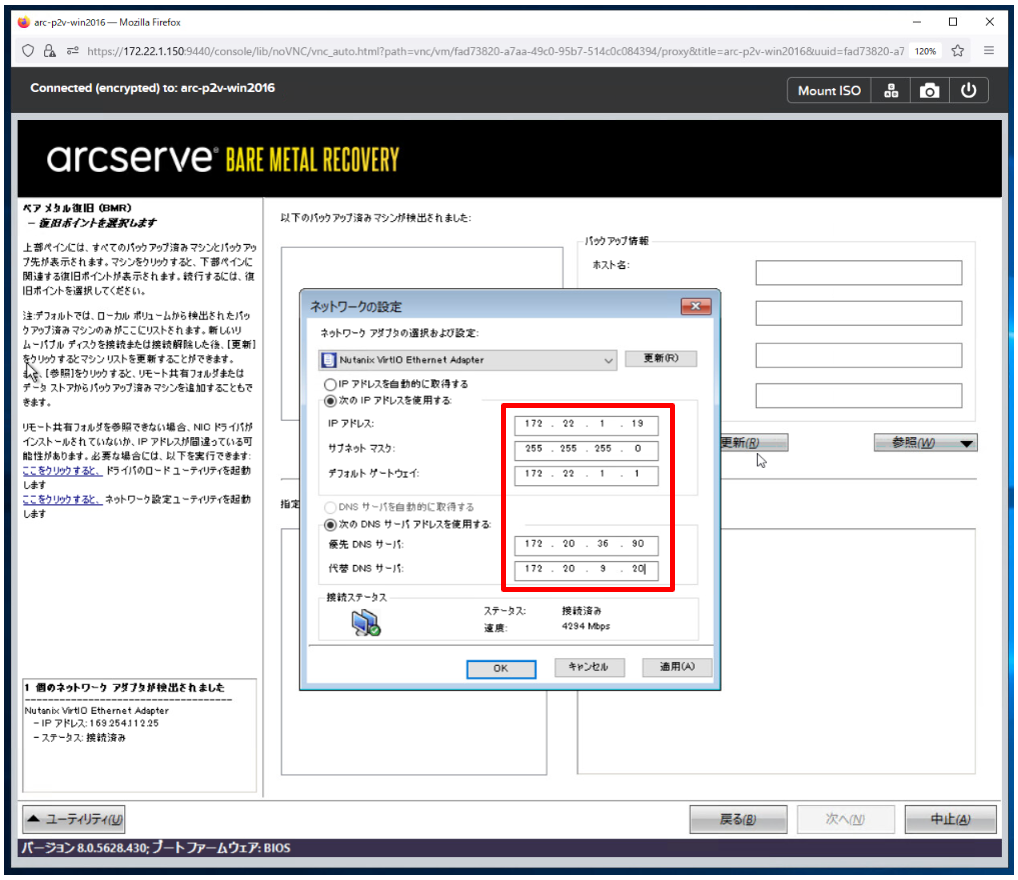The width and height of the screenshot is (1018, 880).
Task: Click the 代替 DNS サーバ input field
Action: point(586,570)
